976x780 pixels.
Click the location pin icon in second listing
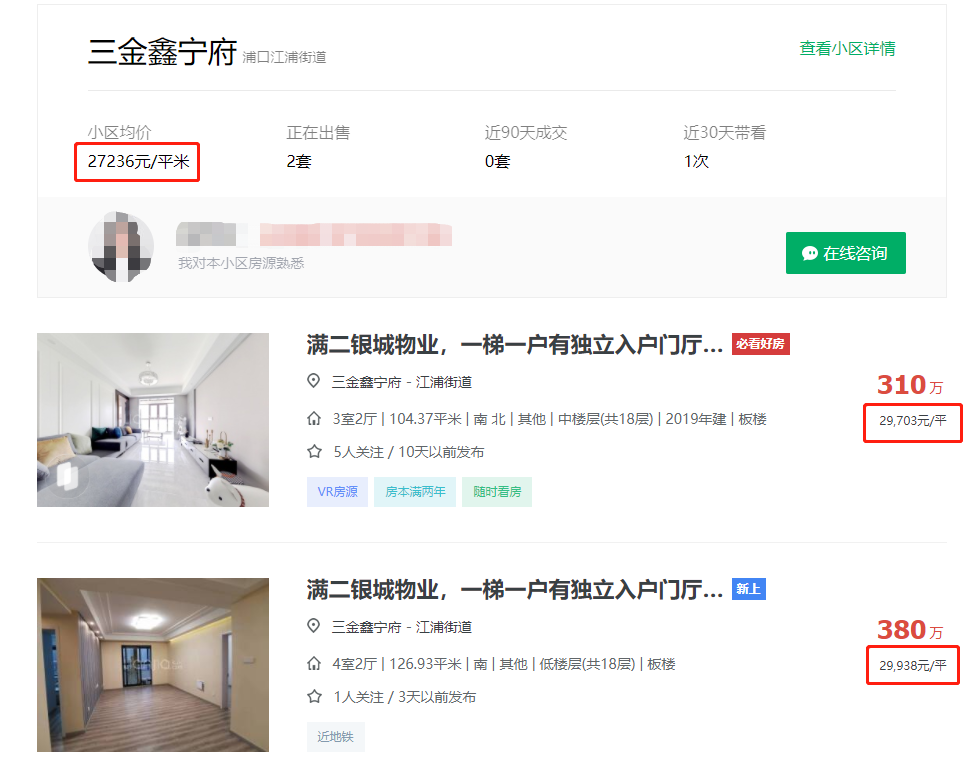point(314,626)
